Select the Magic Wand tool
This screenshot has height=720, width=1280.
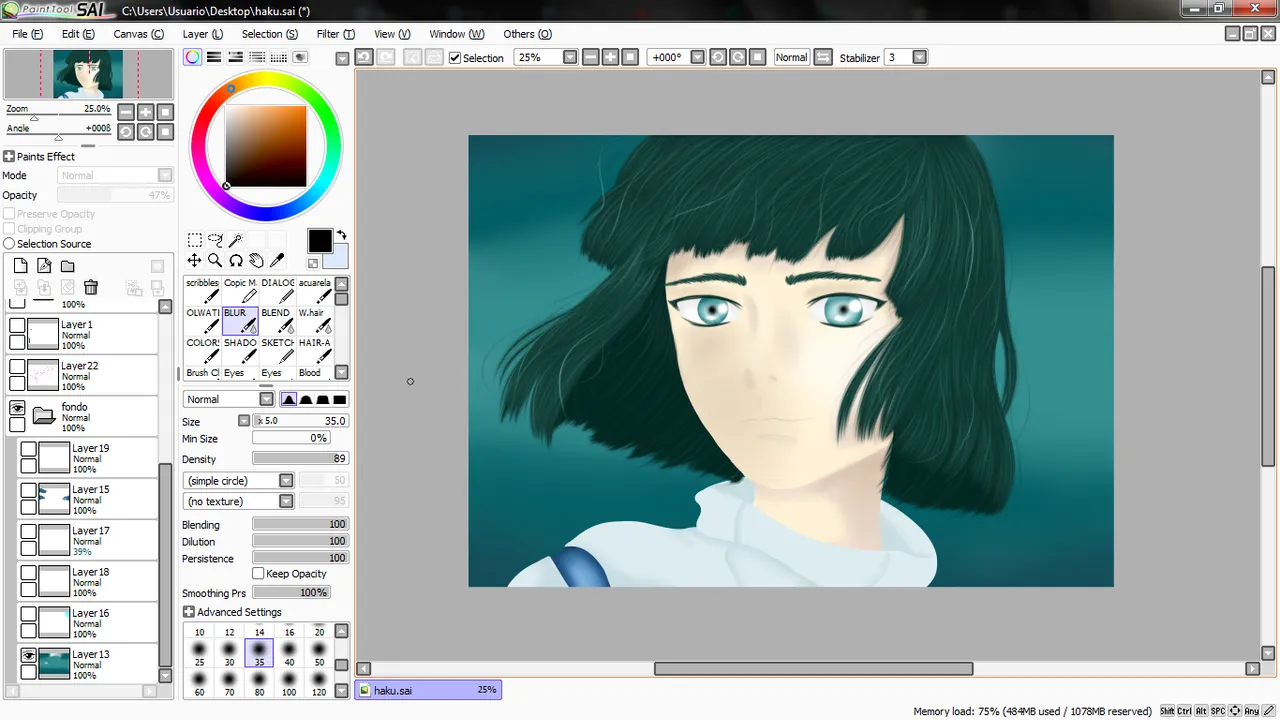click(x=236, y=240)
